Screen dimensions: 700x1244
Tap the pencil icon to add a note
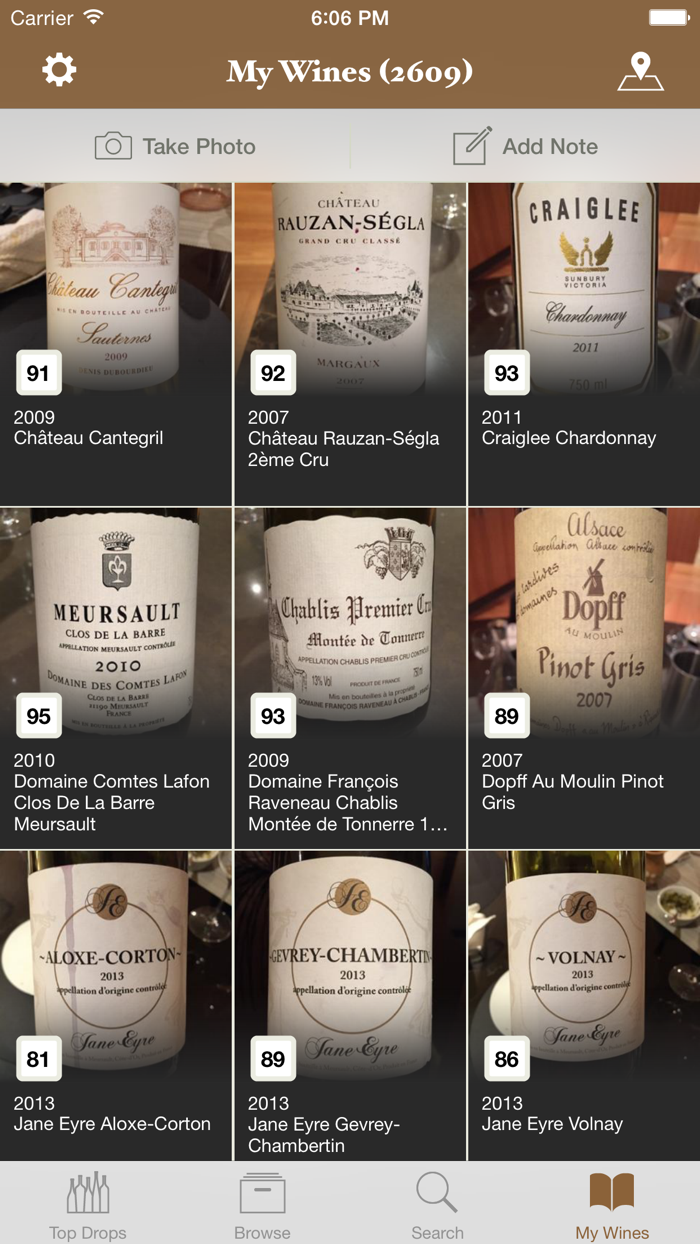[x=468, y=146]
